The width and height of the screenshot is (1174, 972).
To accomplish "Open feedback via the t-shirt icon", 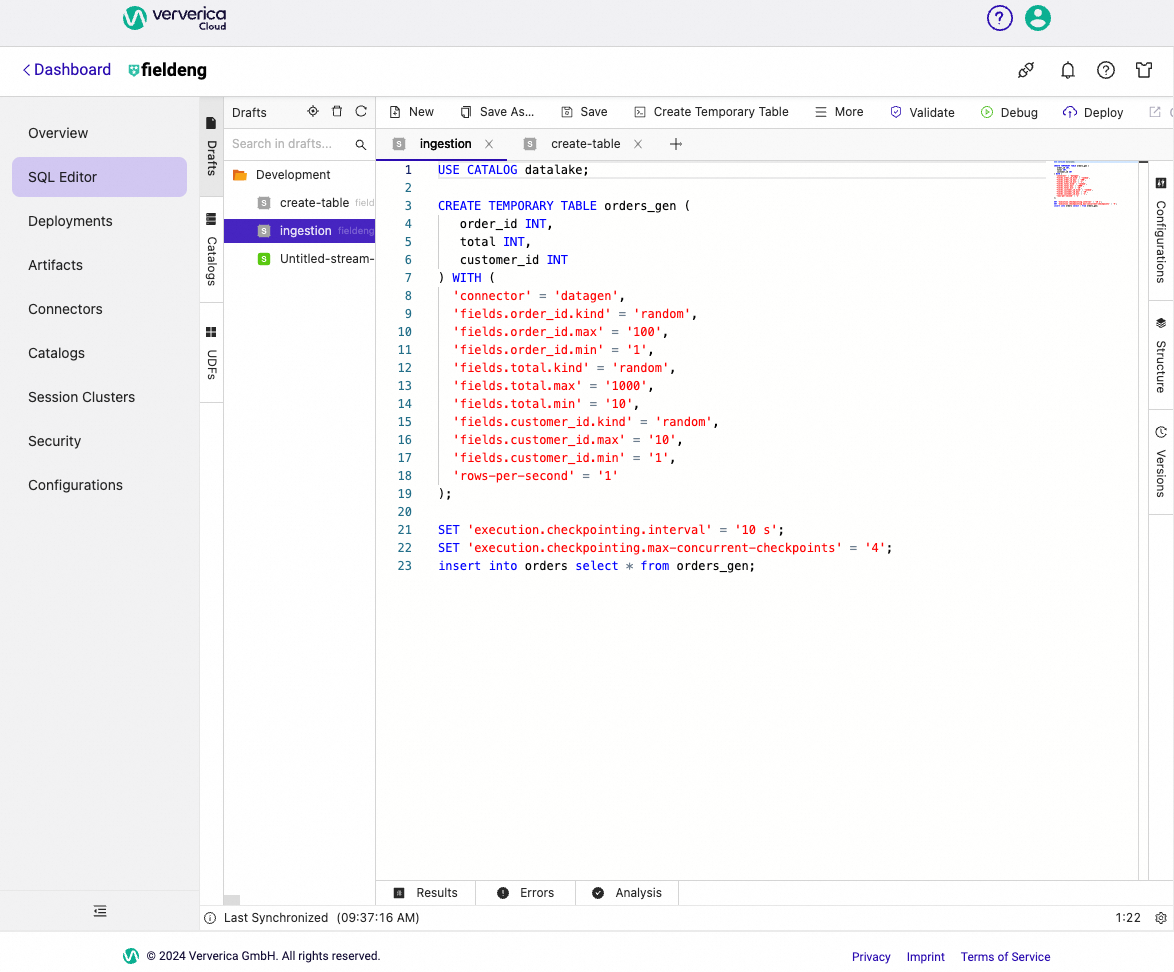I will pos(1144,70).
